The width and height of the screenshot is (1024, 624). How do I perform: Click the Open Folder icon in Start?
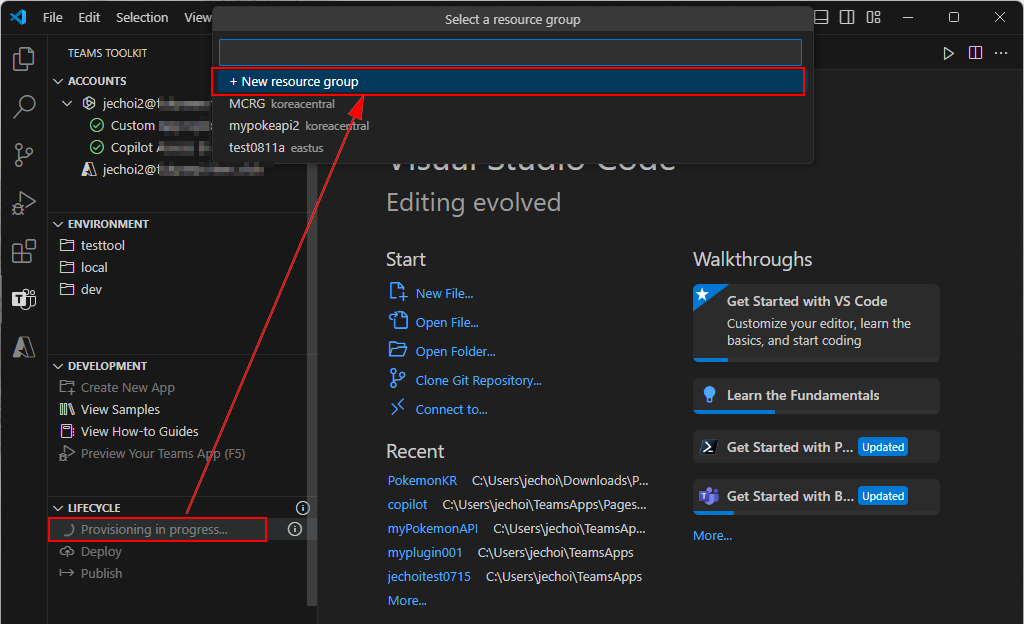tap(398, 349)
